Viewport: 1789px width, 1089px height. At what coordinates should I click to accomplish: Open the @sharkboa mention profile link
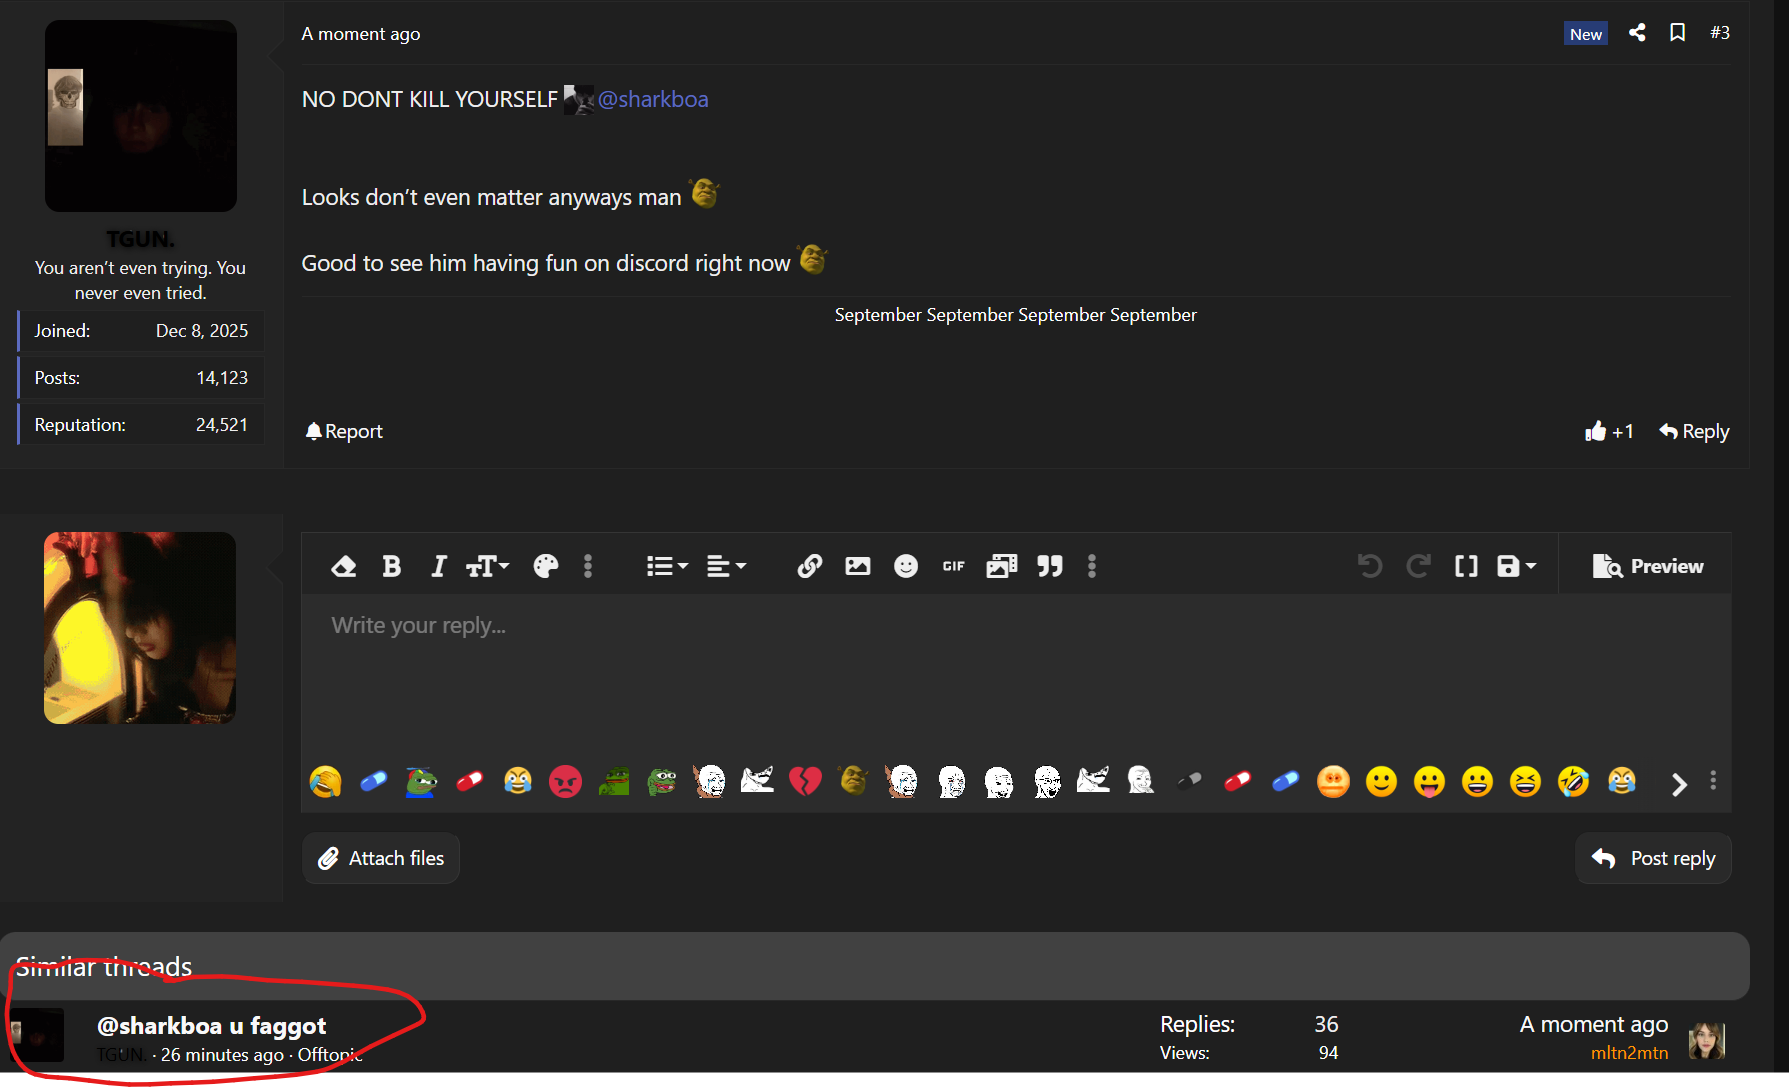(652, 99)
